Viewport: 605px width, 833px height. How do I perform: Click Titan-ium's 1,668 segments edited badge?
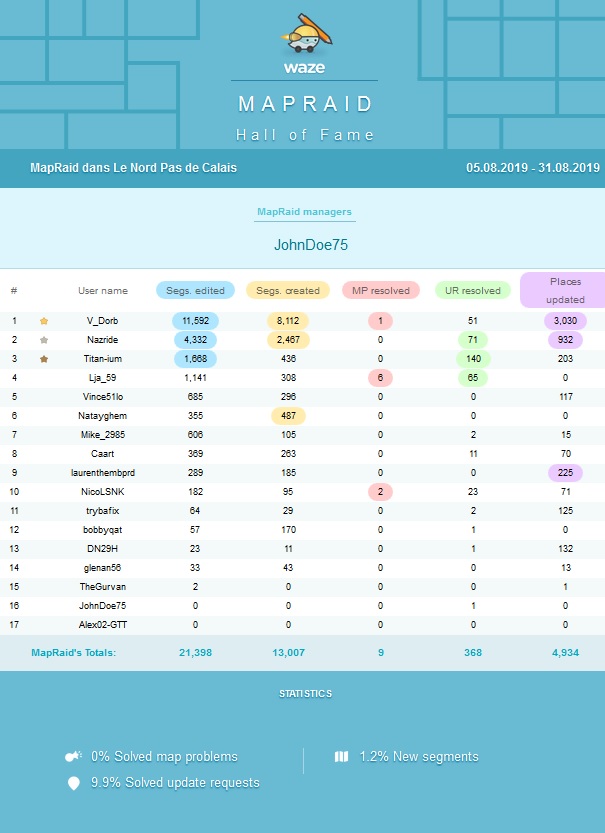click(195, 359)
